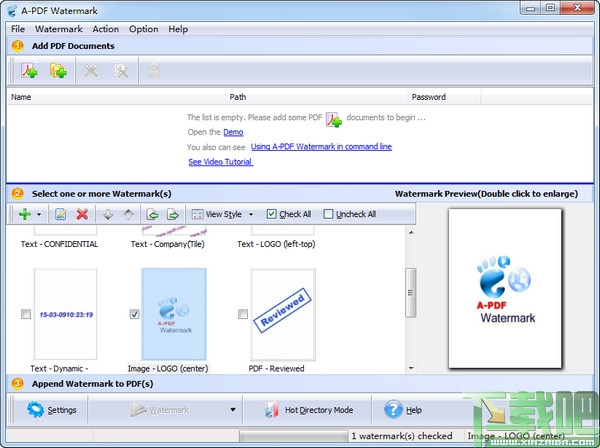
Task: Click the green plus Add watermark icon
Action: (25, 214)
